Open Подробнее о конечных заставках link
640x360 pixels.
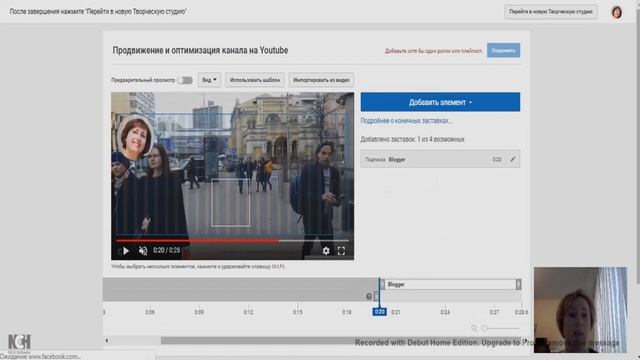406,121
